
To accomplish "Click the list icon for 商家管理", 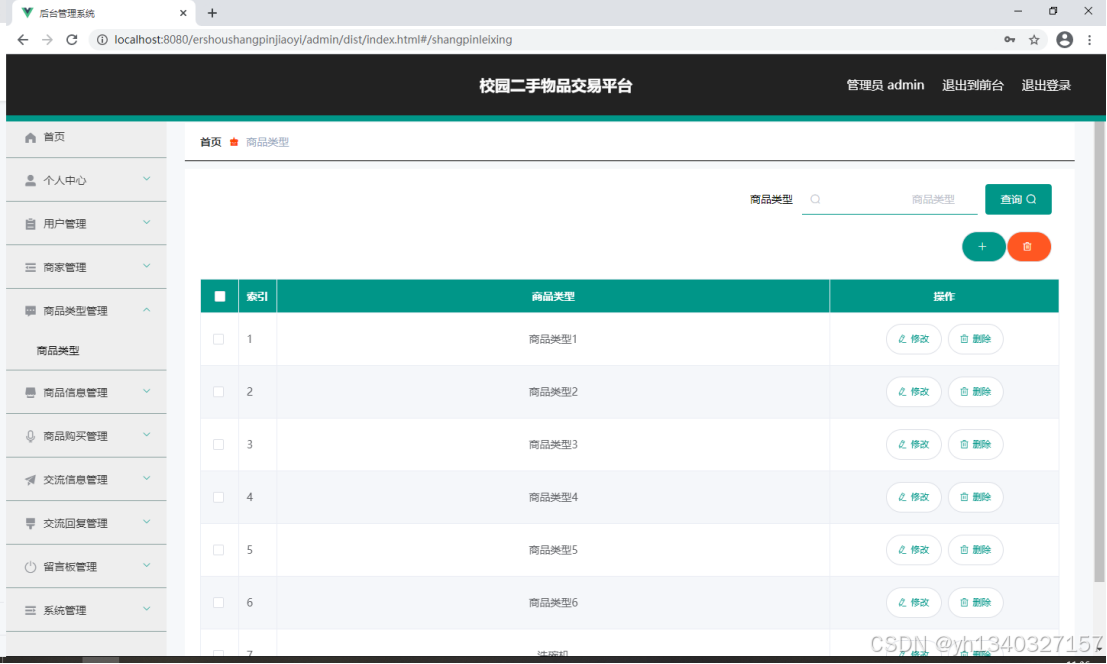I will point(30,267).
